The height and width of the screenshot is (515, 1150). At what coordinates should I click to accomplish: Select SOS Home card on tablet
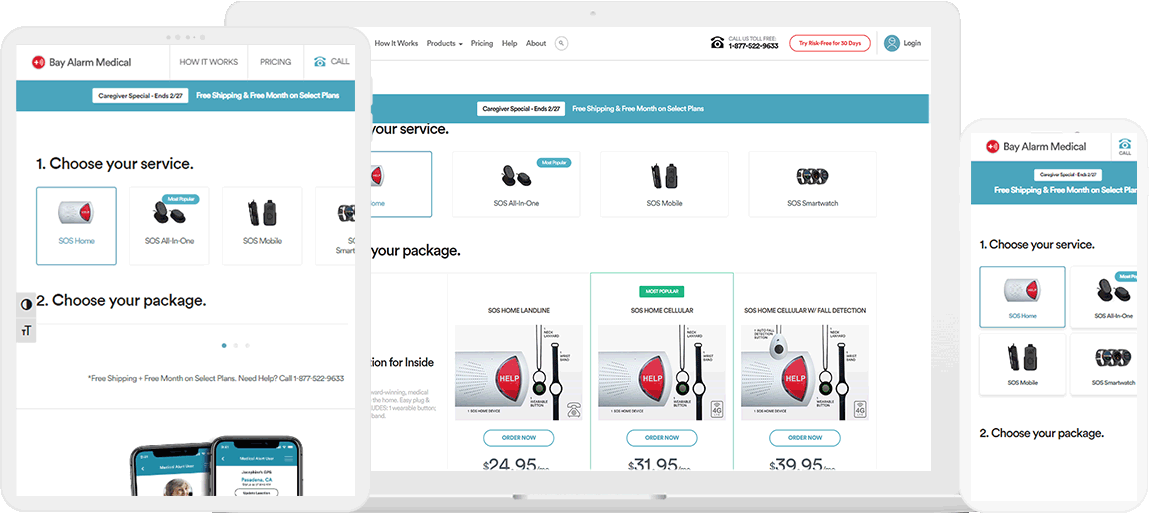click(x=76, y=225)
